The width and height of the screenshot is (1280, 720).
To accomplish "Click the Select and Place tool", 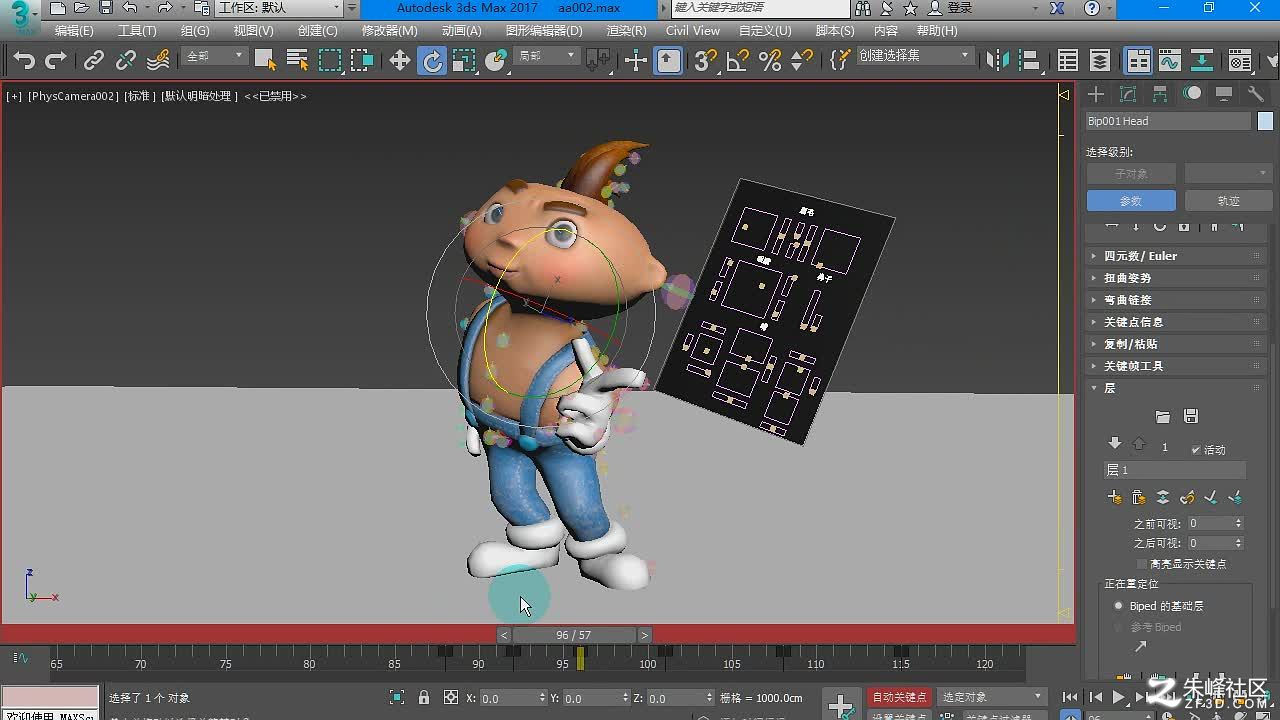I will click(x=497, y=61).
